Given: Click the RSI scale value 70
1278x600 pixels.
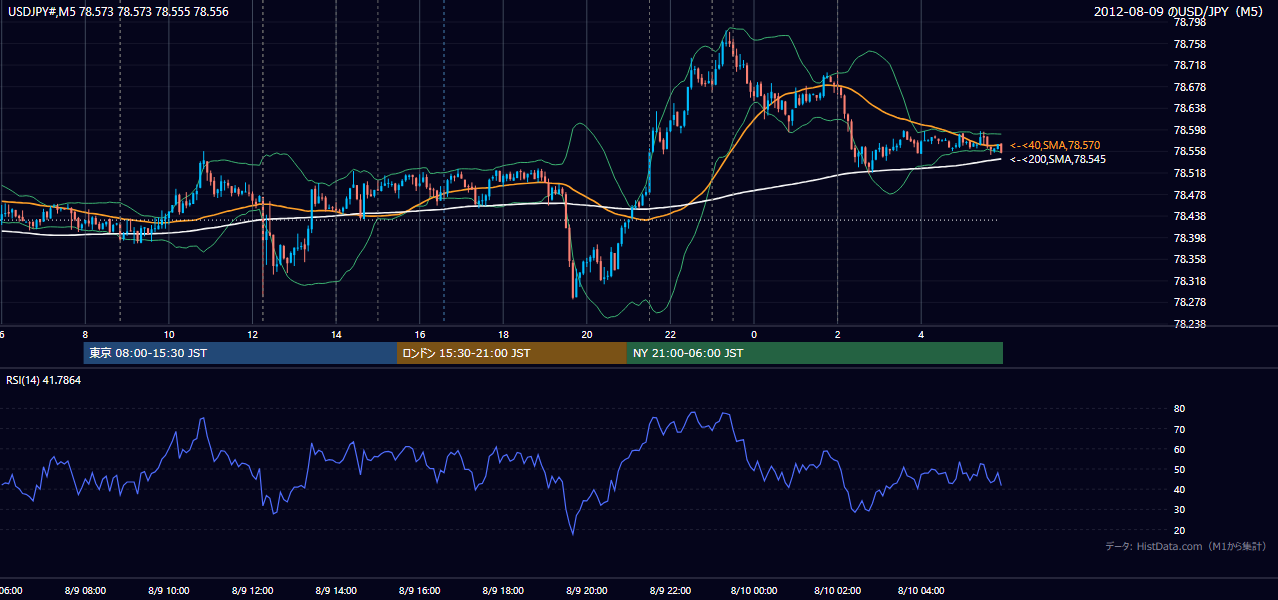Looking at the screenshot, I should pyautogui.click(x=1179, y=429).
